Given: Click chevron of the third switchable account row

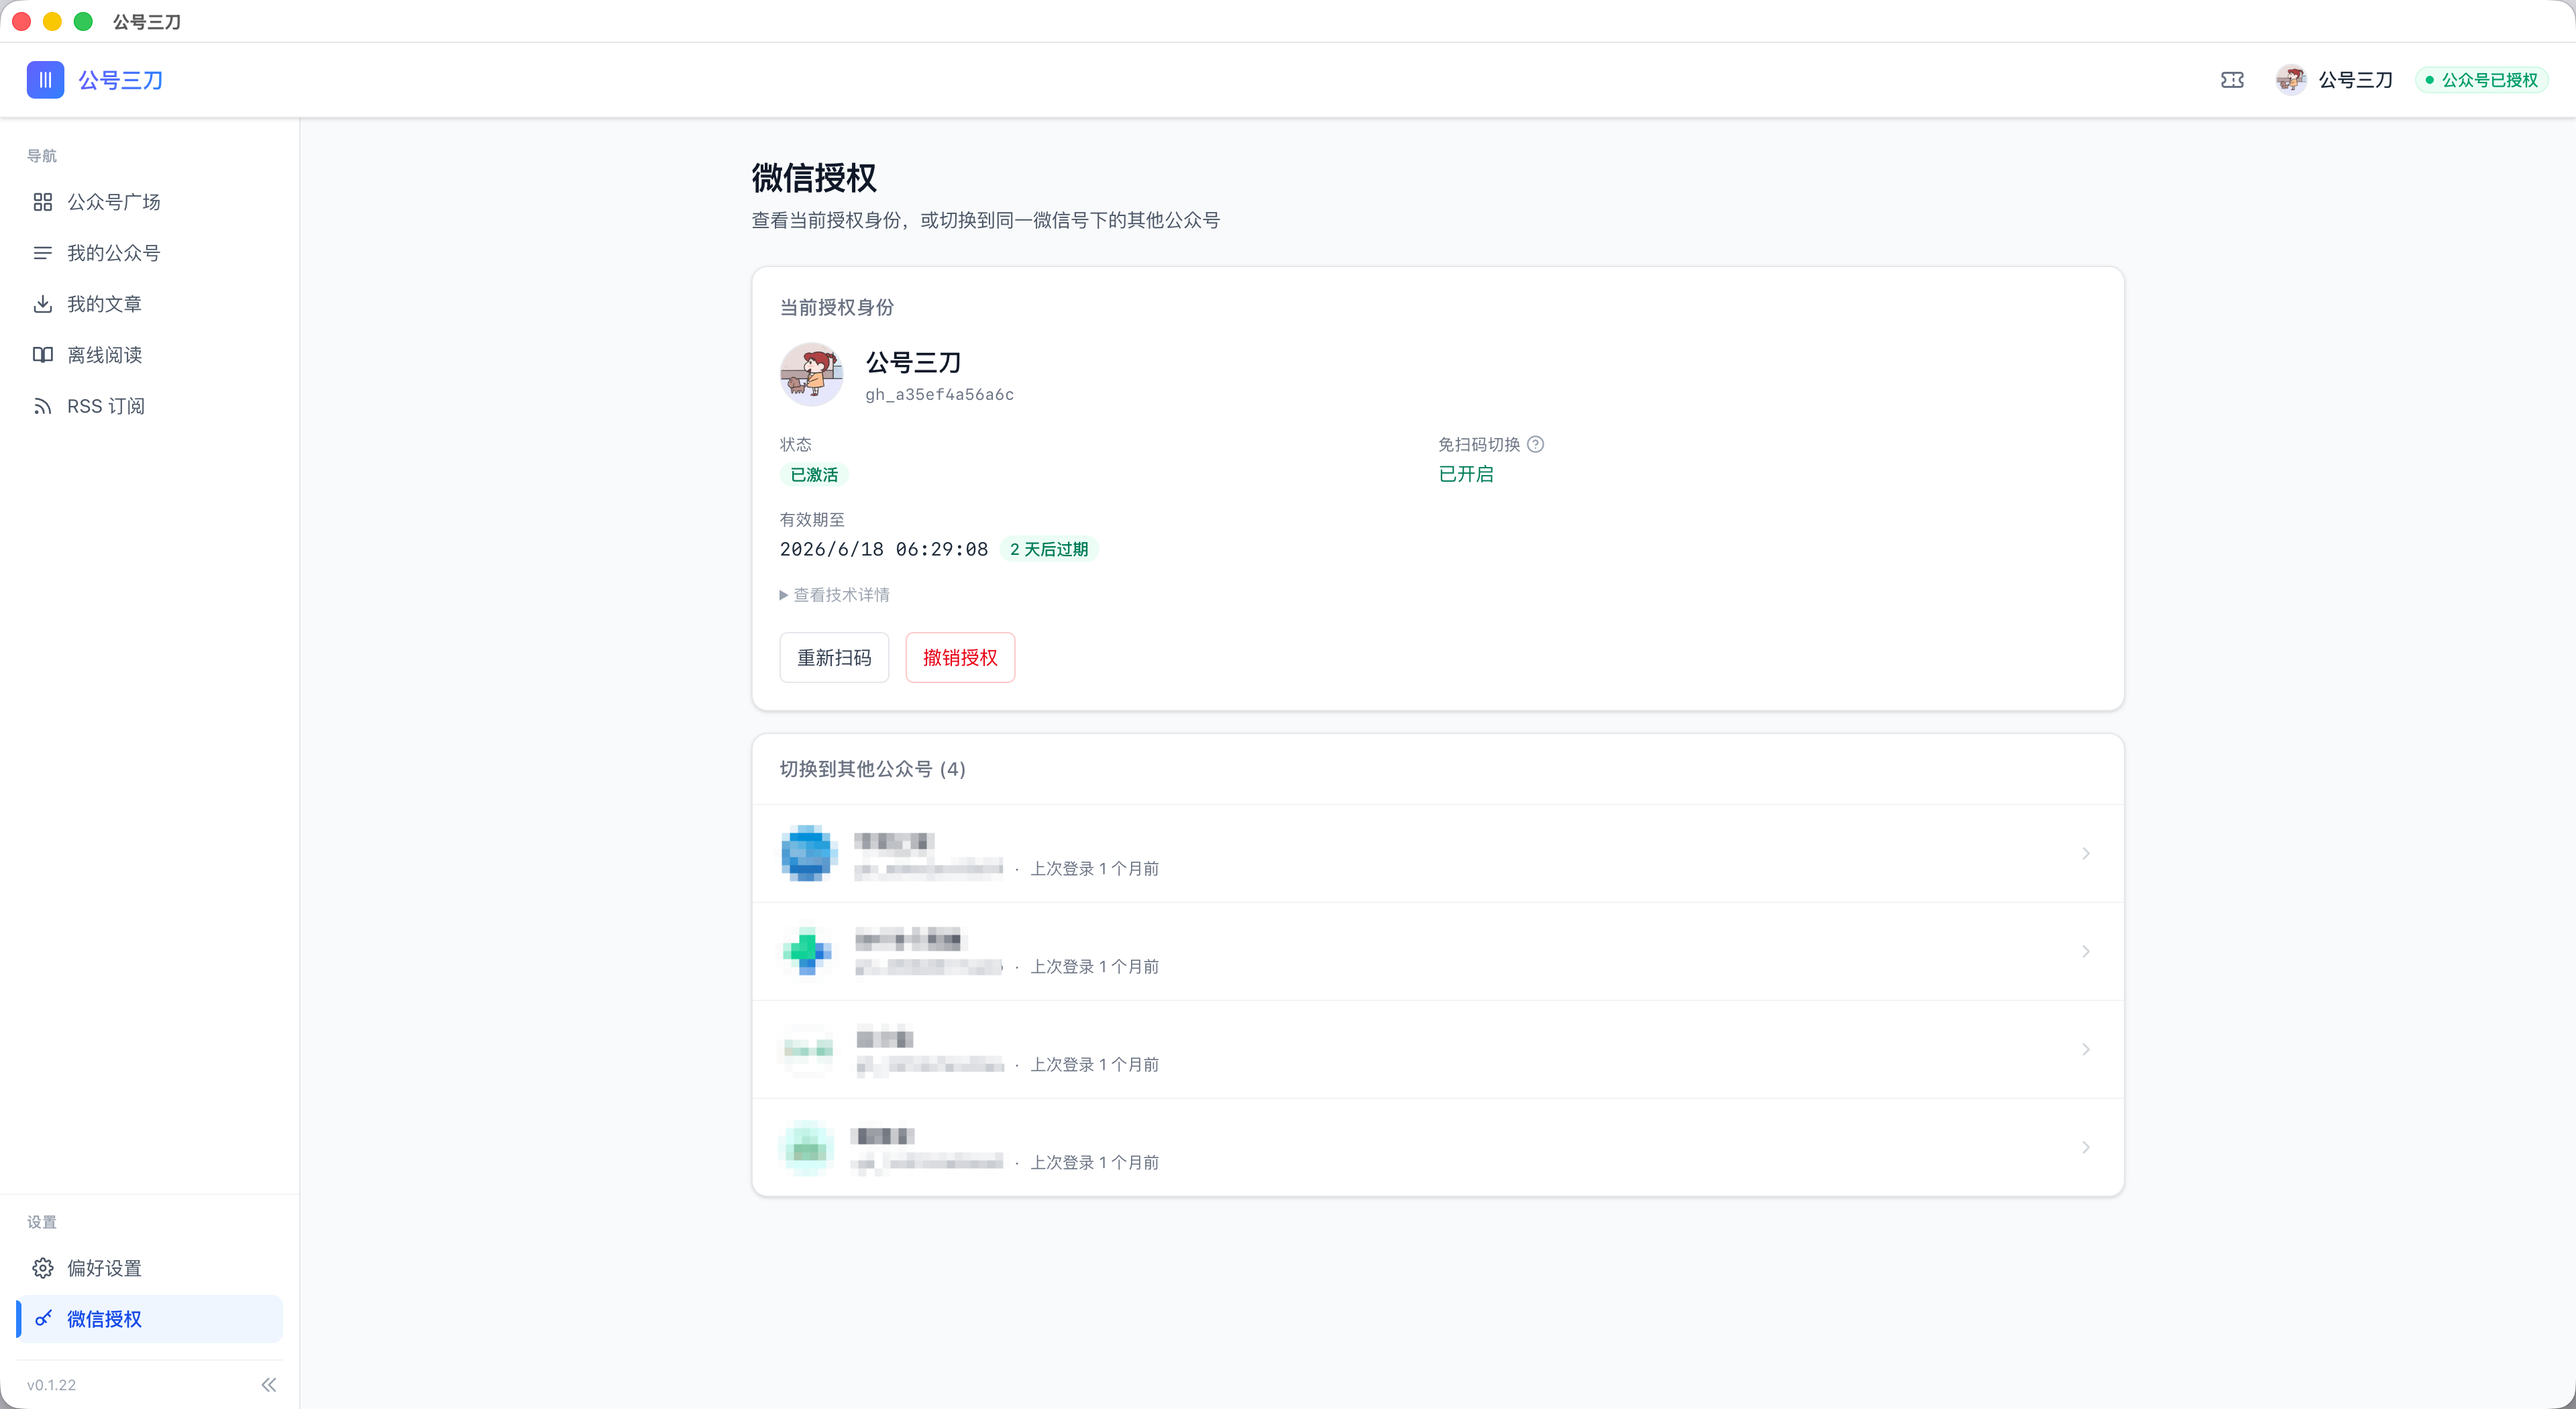Looking at the screenshot, I should 2086,1049.
